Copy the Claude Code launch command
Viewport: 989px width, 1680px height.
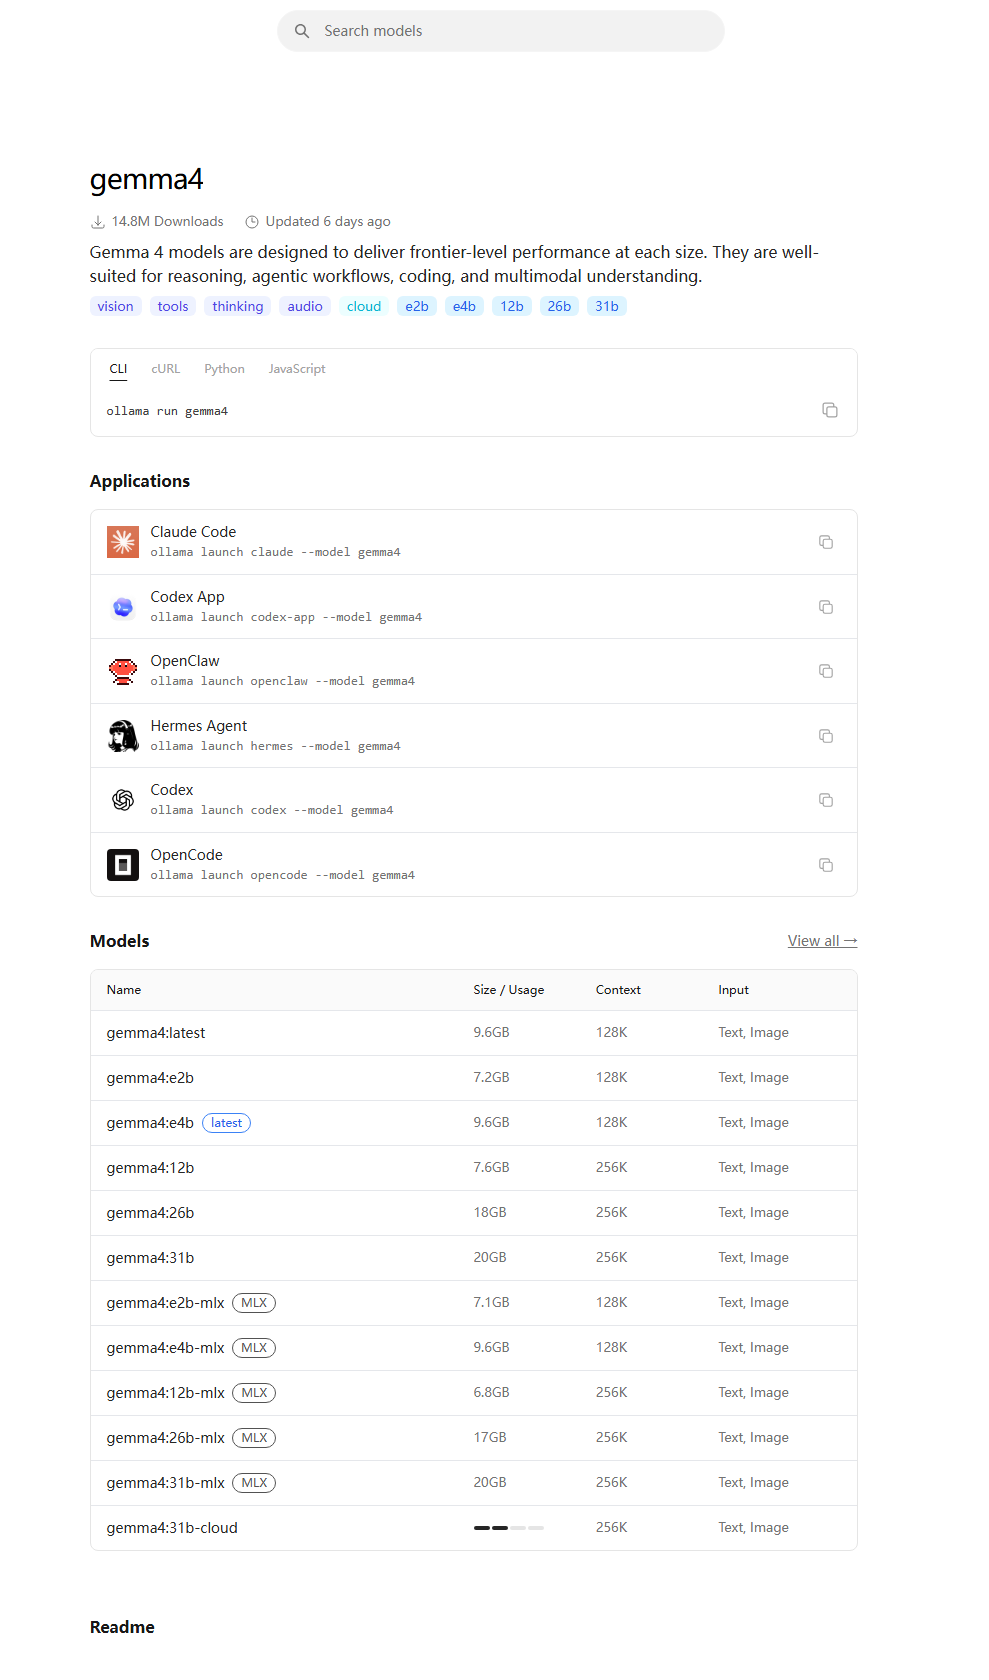point(826,542)
